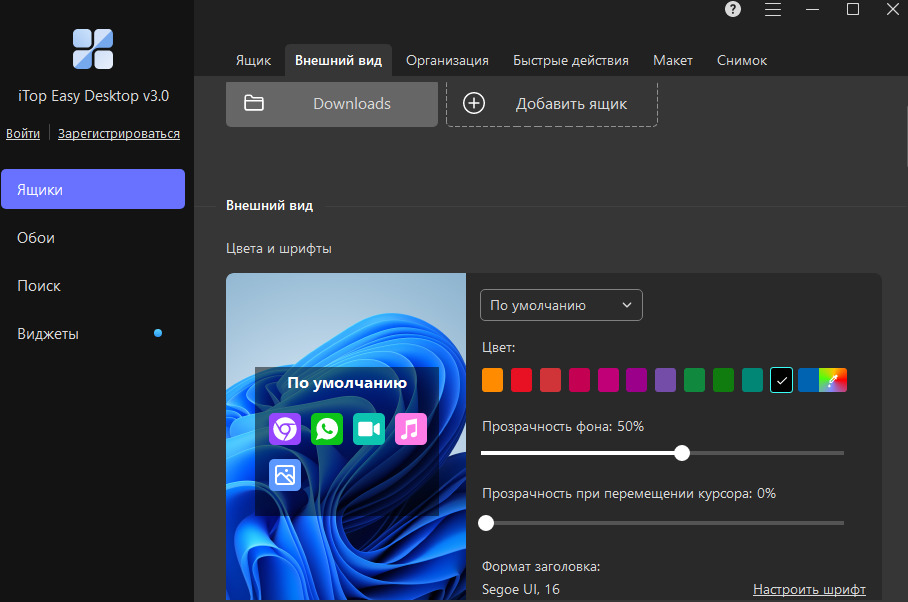Select the Downloads box button
Screen dimensions: 908x602
pos(332,104)
